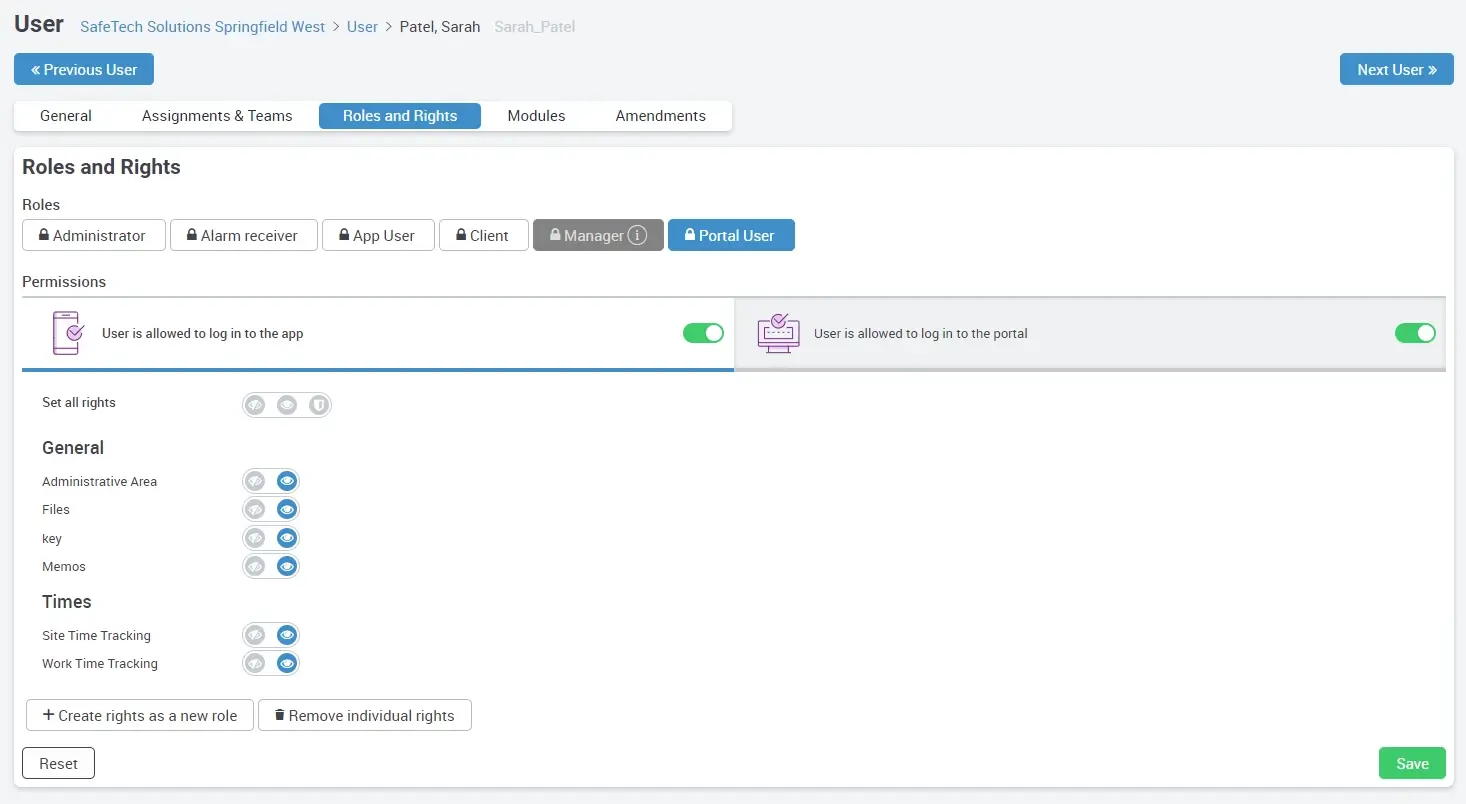
Task: Click the monitor icon for portal login
Action: pos(778,333)
